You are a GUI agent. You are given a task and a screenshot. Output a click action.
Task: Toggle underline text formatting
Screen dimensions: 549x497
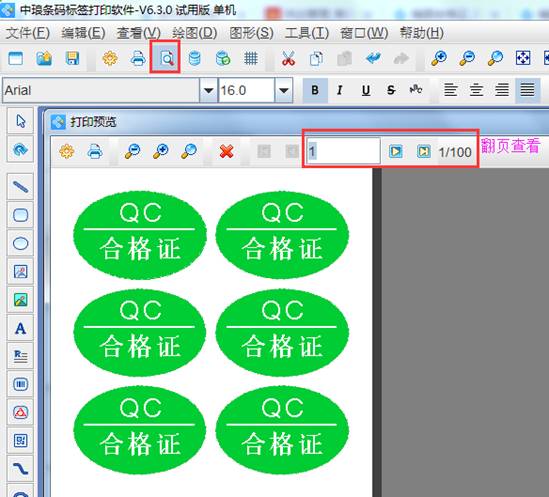tap(366, 90)
